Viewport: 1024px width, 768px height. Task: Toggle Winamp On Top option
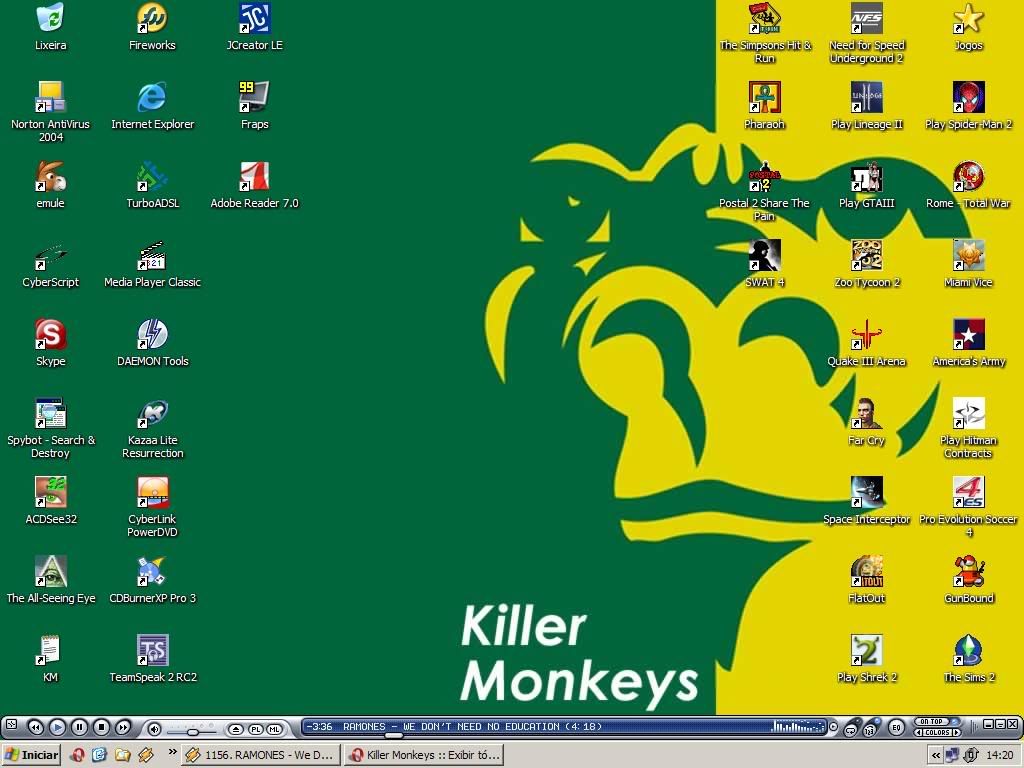(932, 721)
